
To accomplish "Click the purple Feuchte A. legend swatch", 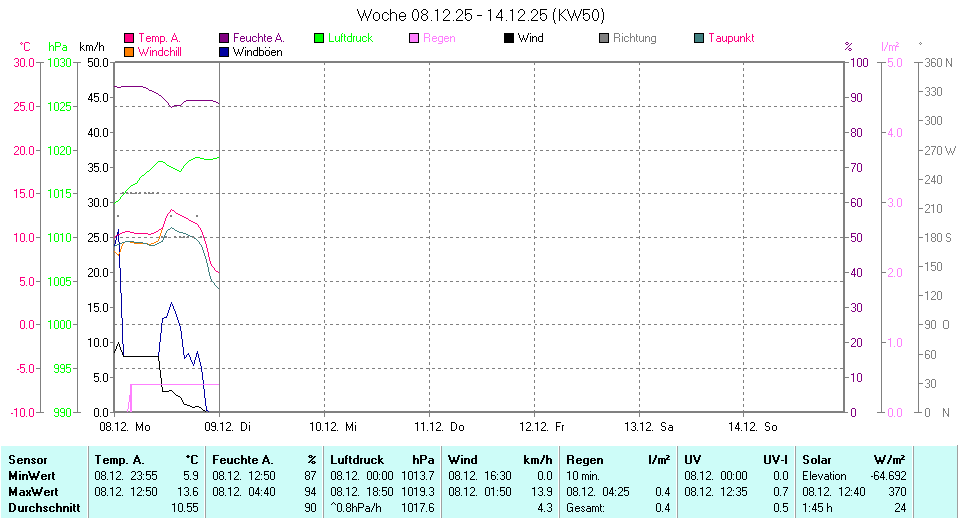I will coord(225,38).
